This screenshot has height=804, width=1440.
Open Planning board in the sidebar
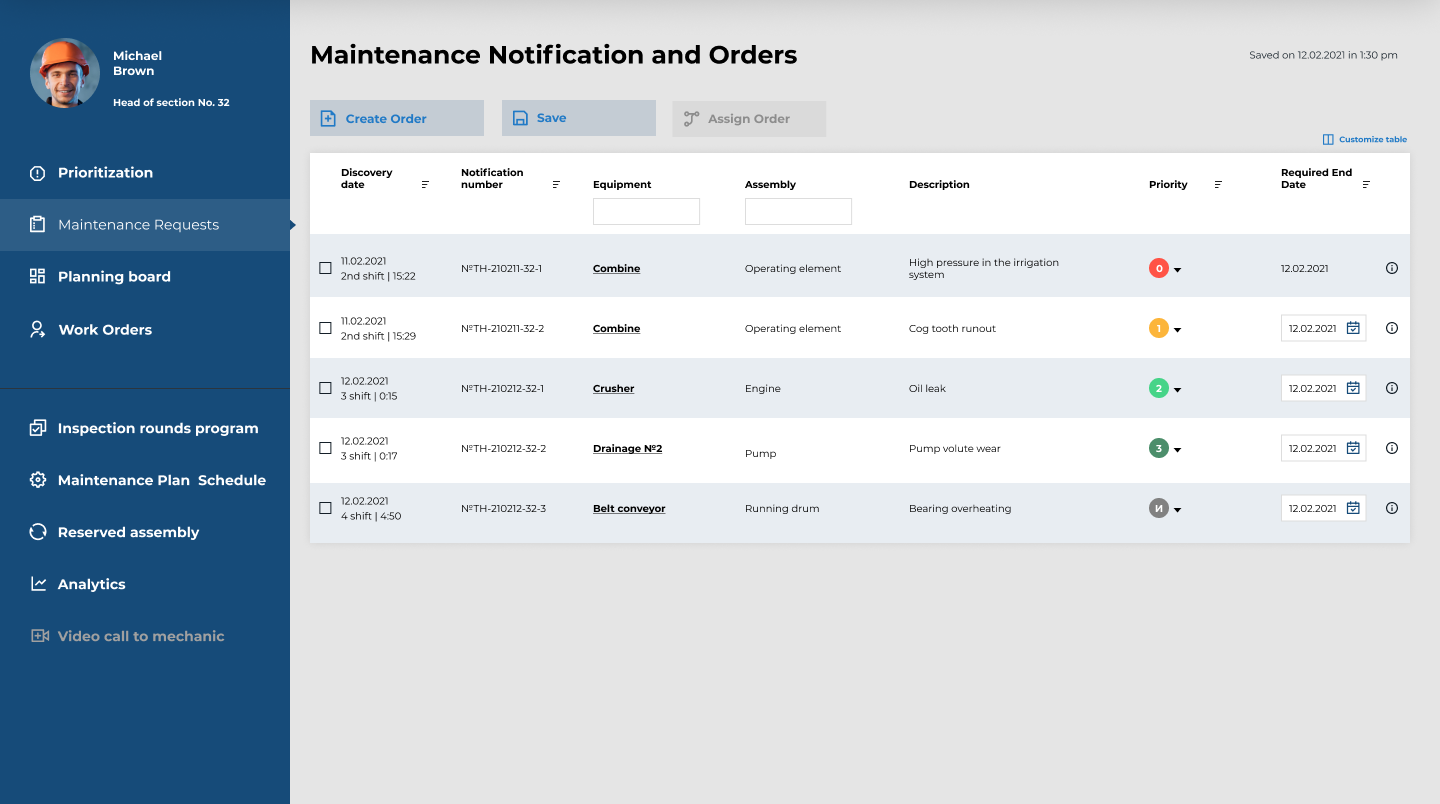point(114,277)
